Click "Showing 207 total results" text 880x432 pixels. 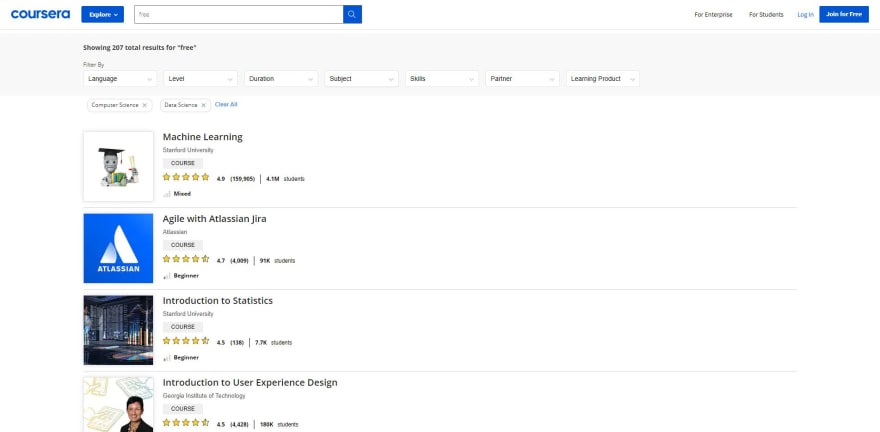140,48
